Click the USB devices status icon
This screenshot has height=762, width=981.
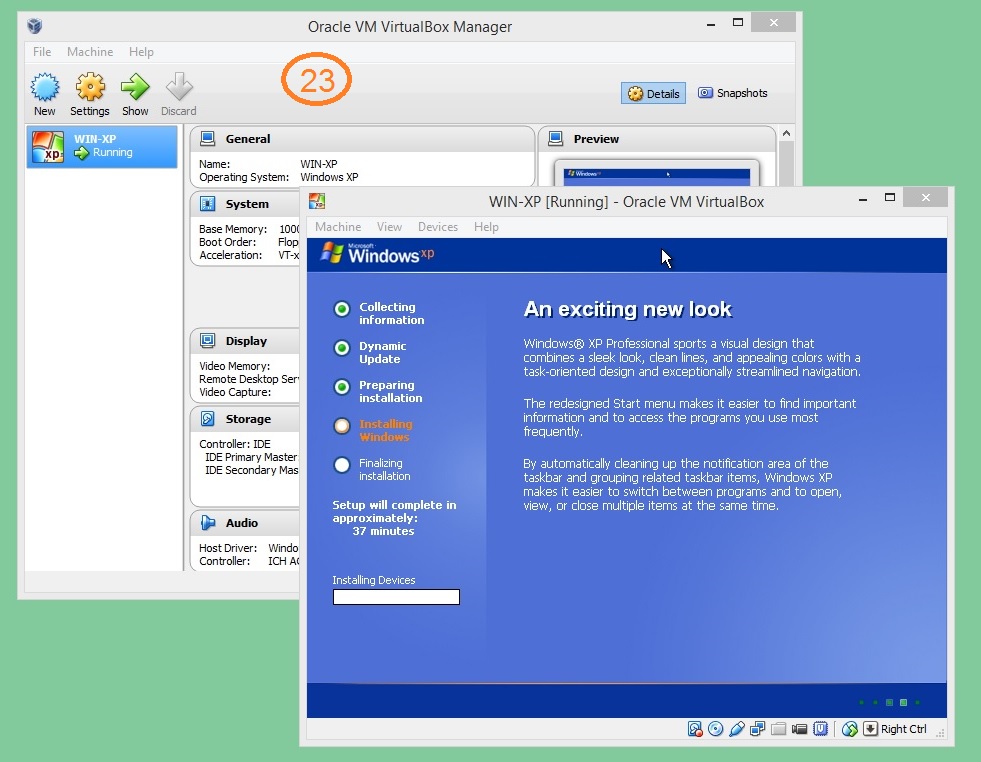(x=737, y=729)
